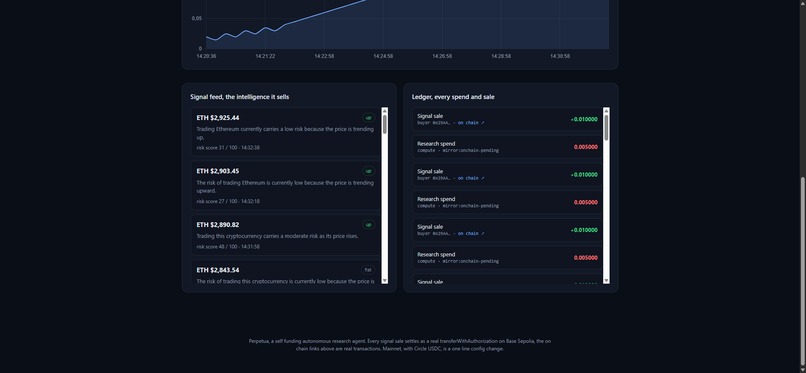
Task: Select the ETH $2,903.45 signal heading
Action: click(x=217, y=171)
